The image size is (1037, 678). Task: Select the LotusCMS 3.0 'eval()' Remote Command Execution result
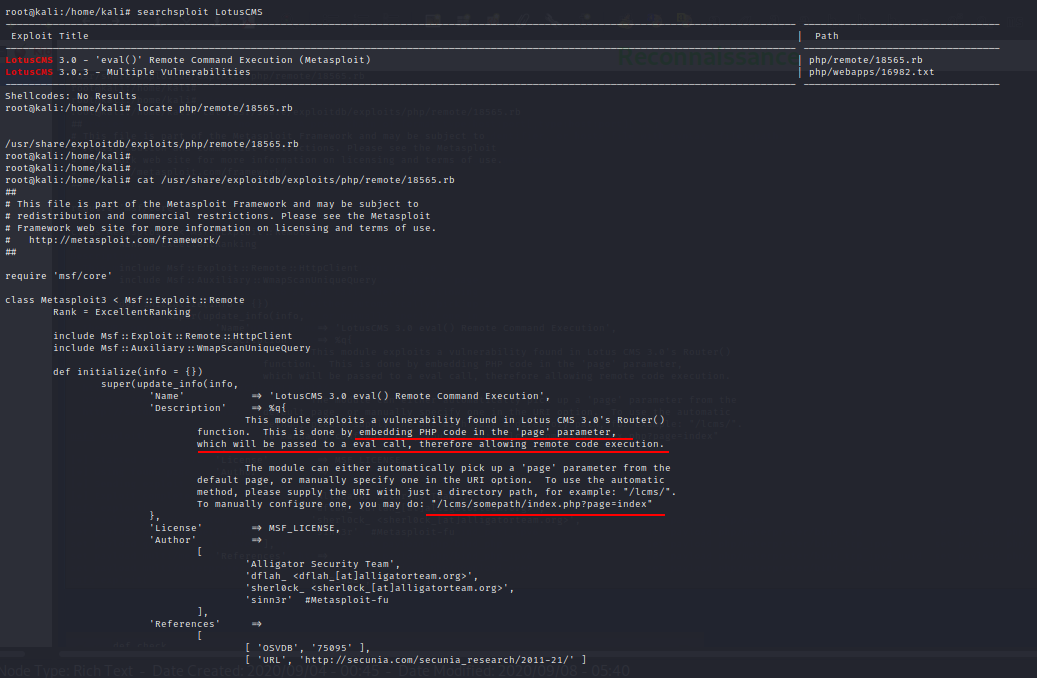click(188, 60)
